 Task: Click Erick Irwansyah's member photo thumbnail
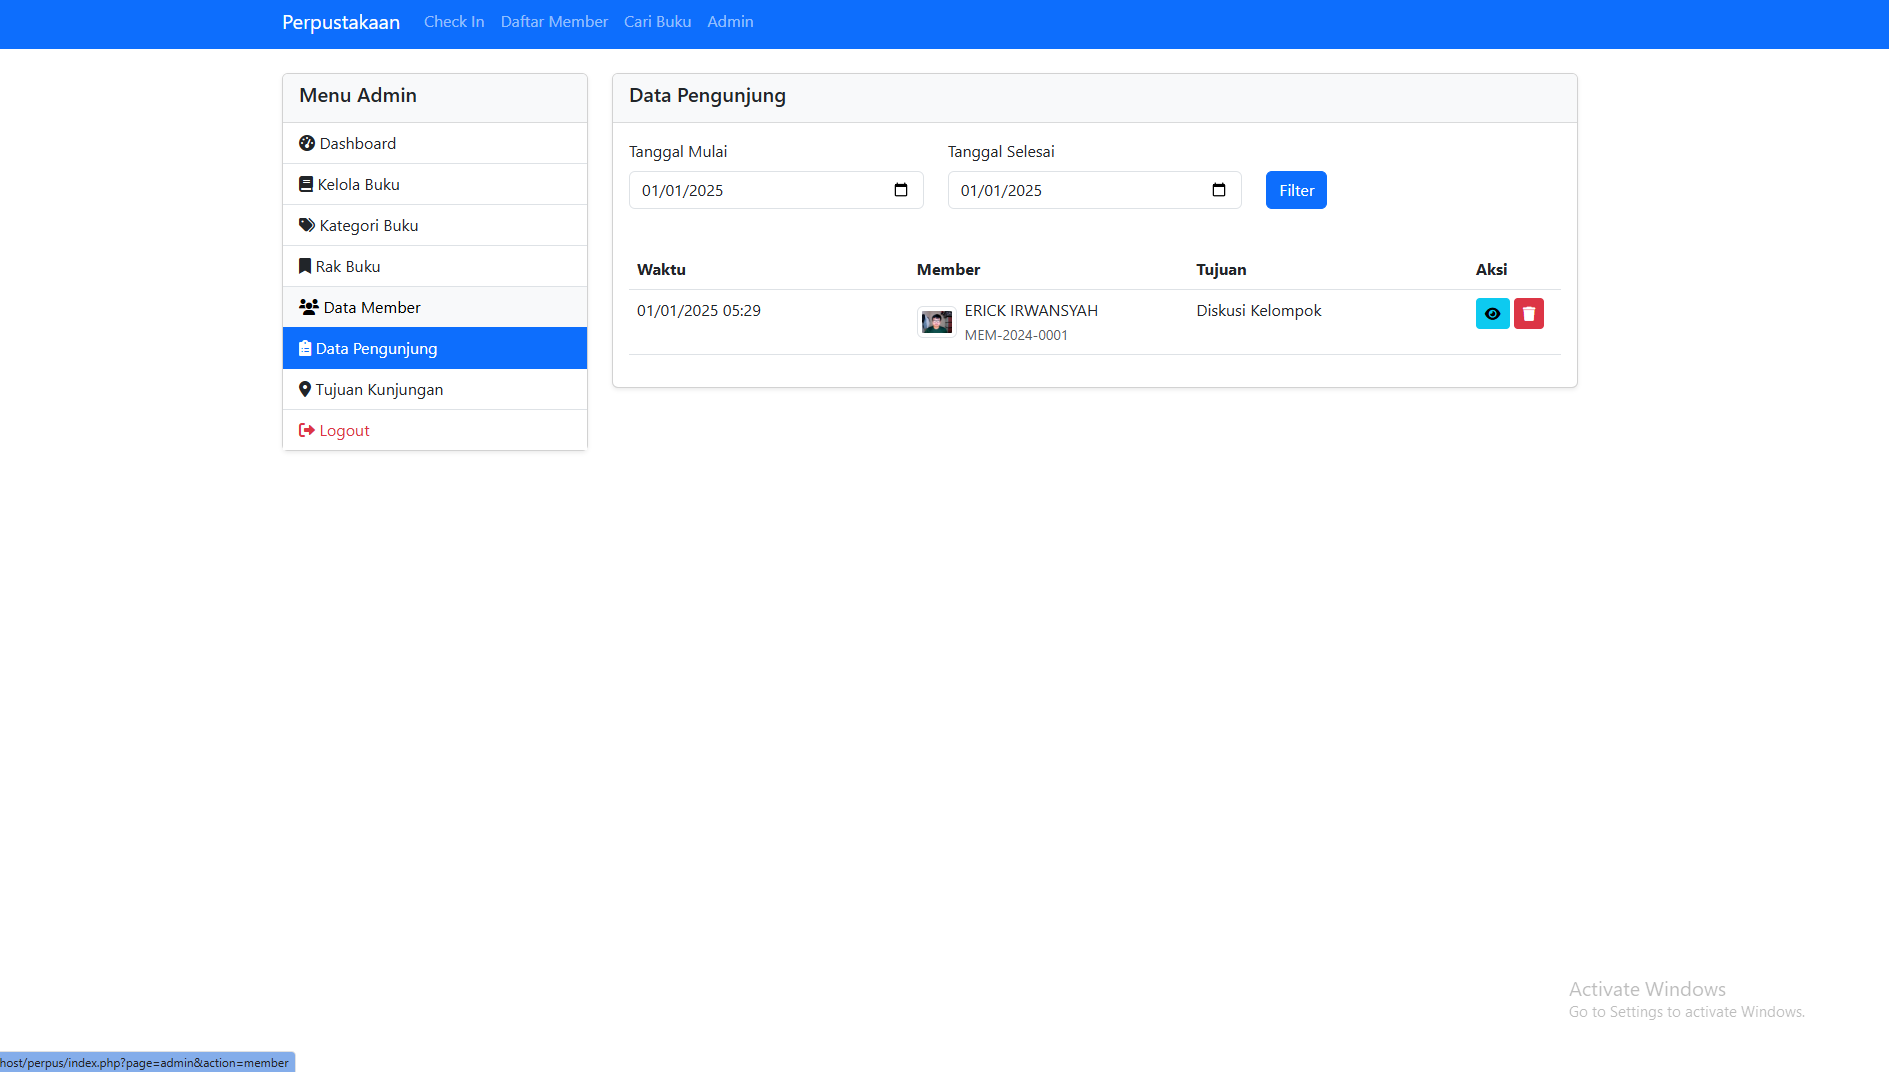point(937,322)
